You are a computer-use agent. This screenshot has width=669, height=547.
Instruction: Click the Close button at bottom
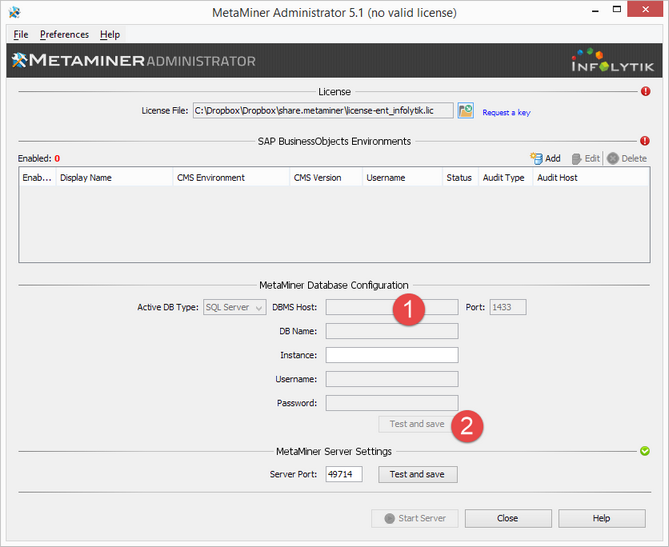coord(508,518)
